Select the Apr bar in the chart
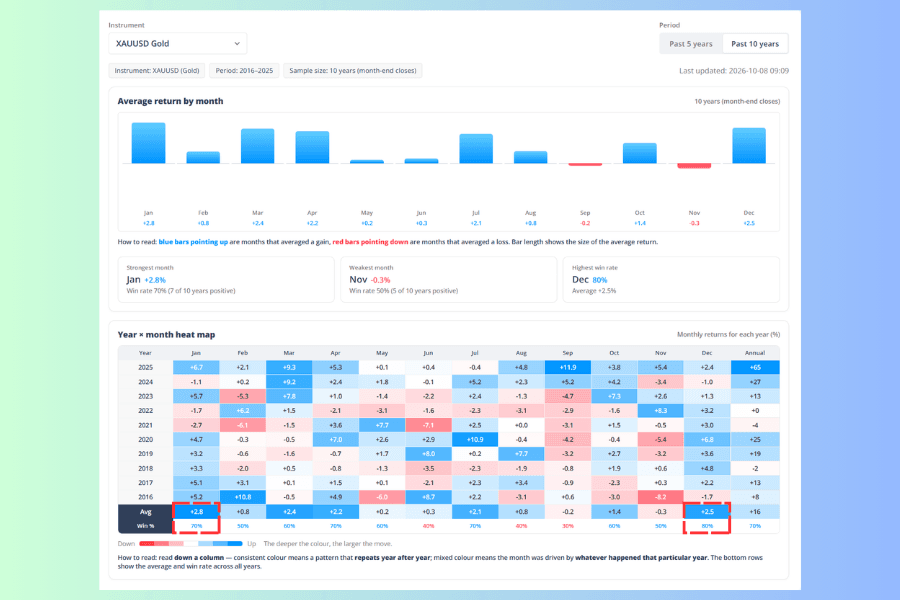 pos(312,148)
